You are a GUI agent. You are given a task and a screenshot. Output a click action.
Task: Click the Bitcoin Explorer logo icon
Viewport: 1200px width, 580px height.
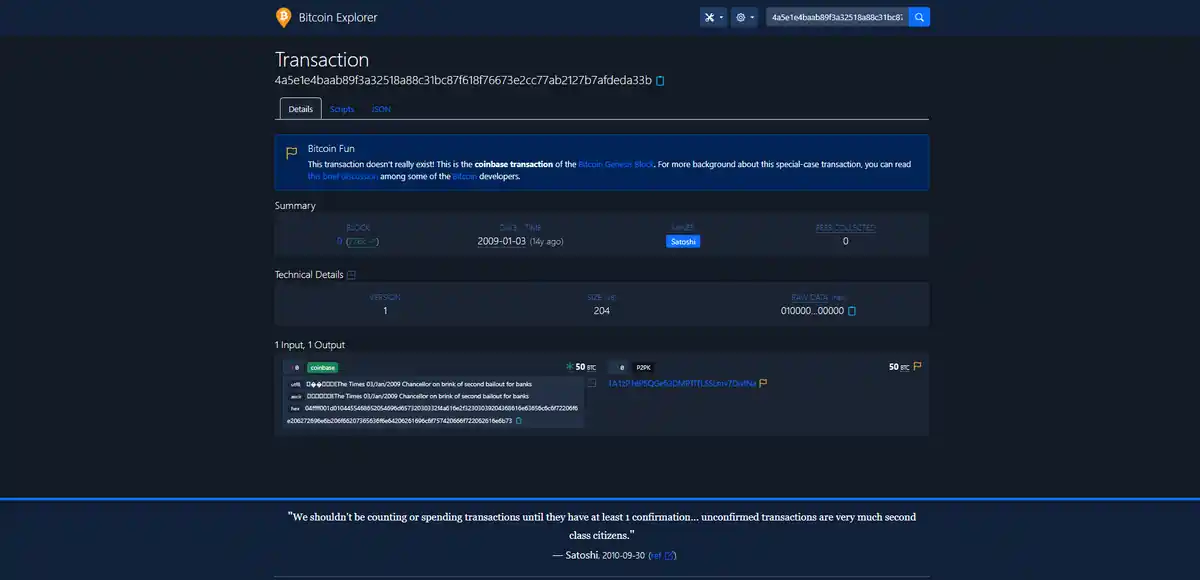tap(284, 17)
